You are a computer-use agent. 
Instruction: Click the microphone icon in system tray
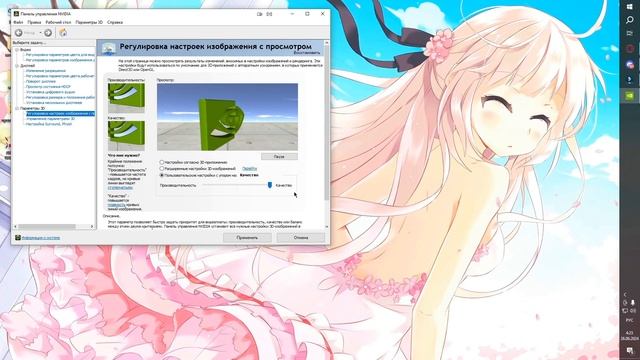click(x=633, y=303)
